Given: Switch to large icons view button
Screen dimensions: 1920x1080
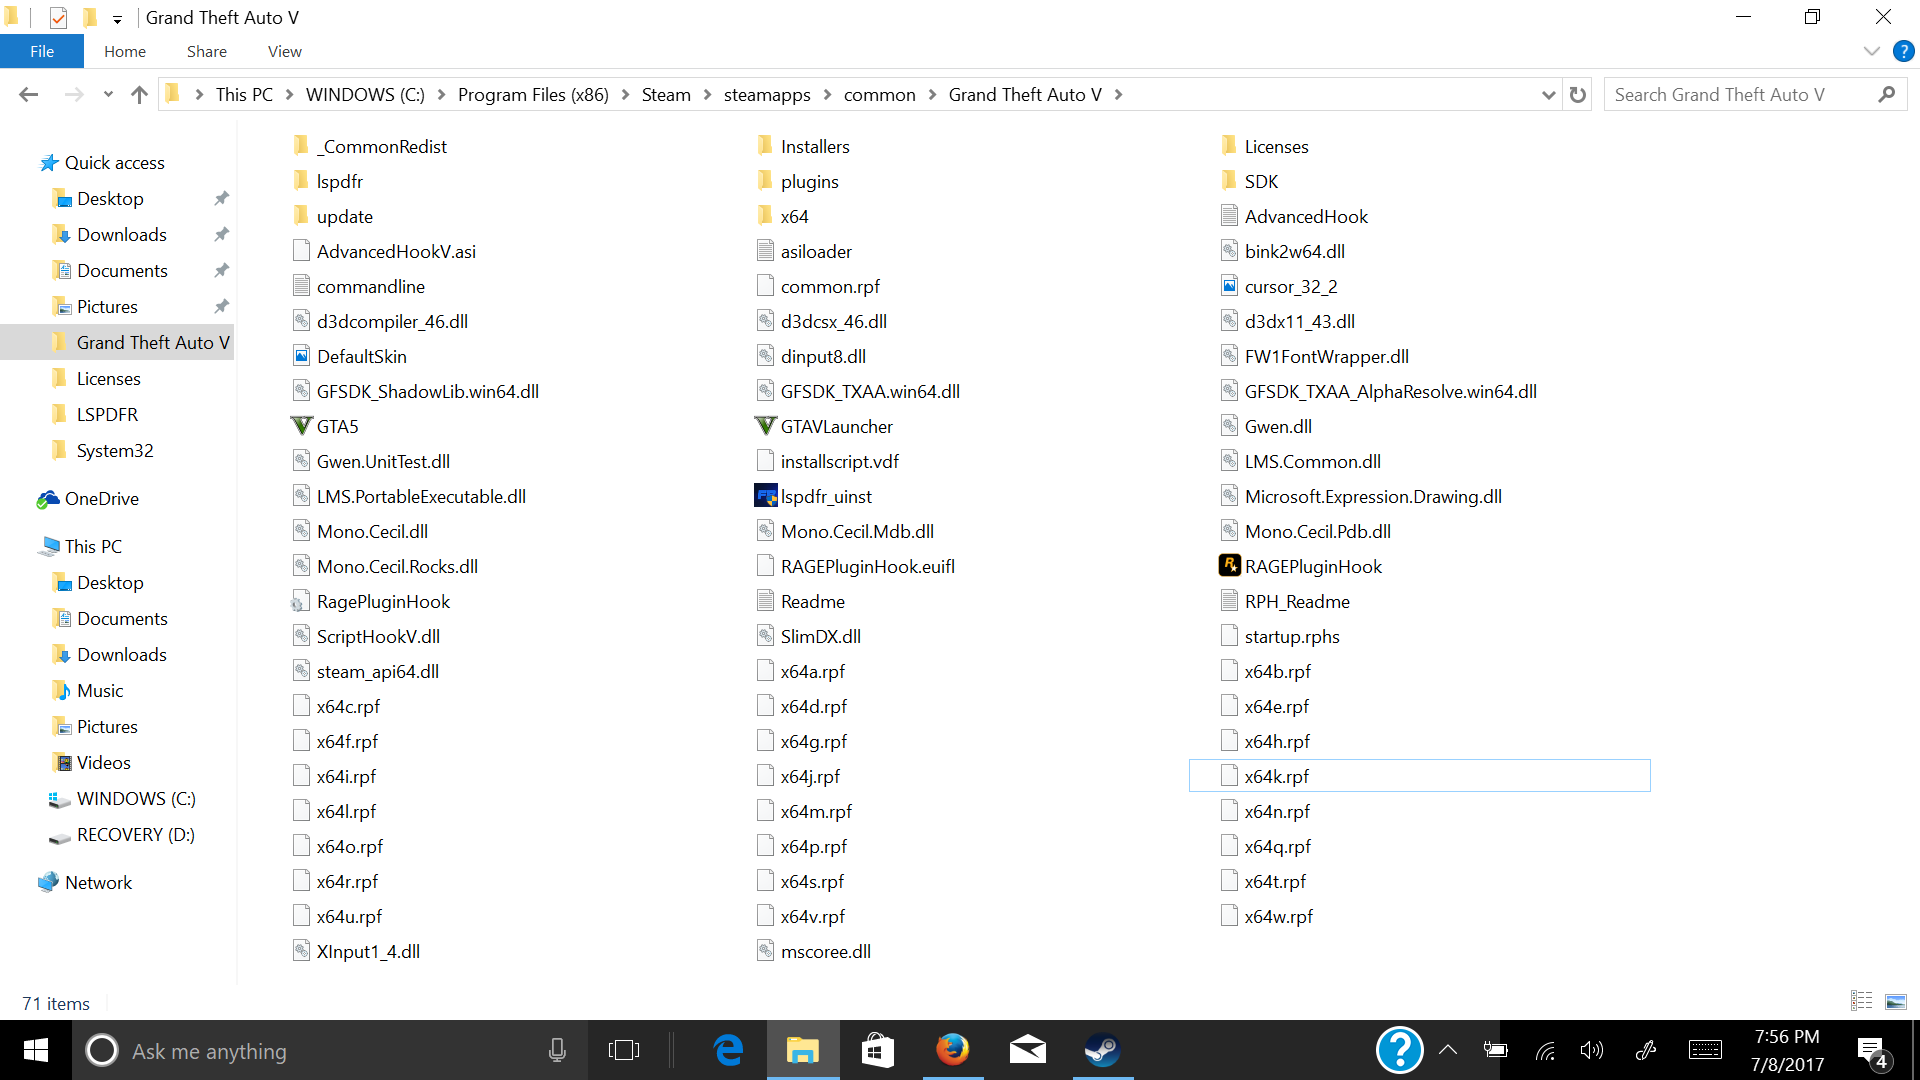Looking at the screenshot, I should (1895, 1001).
